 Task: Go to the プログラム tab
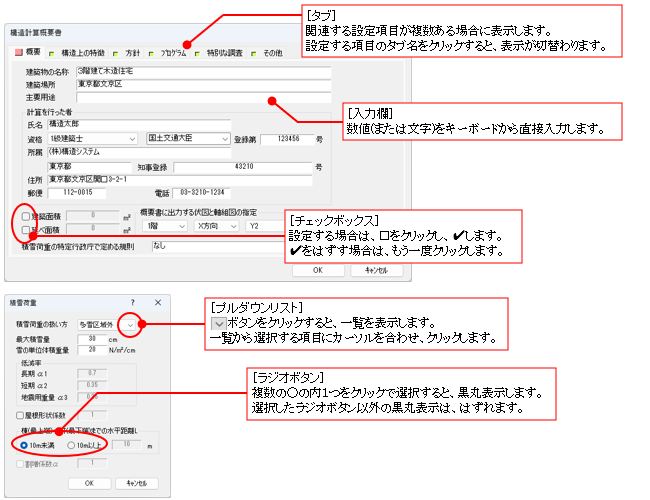pyautogui.click(x=168, y=53)
